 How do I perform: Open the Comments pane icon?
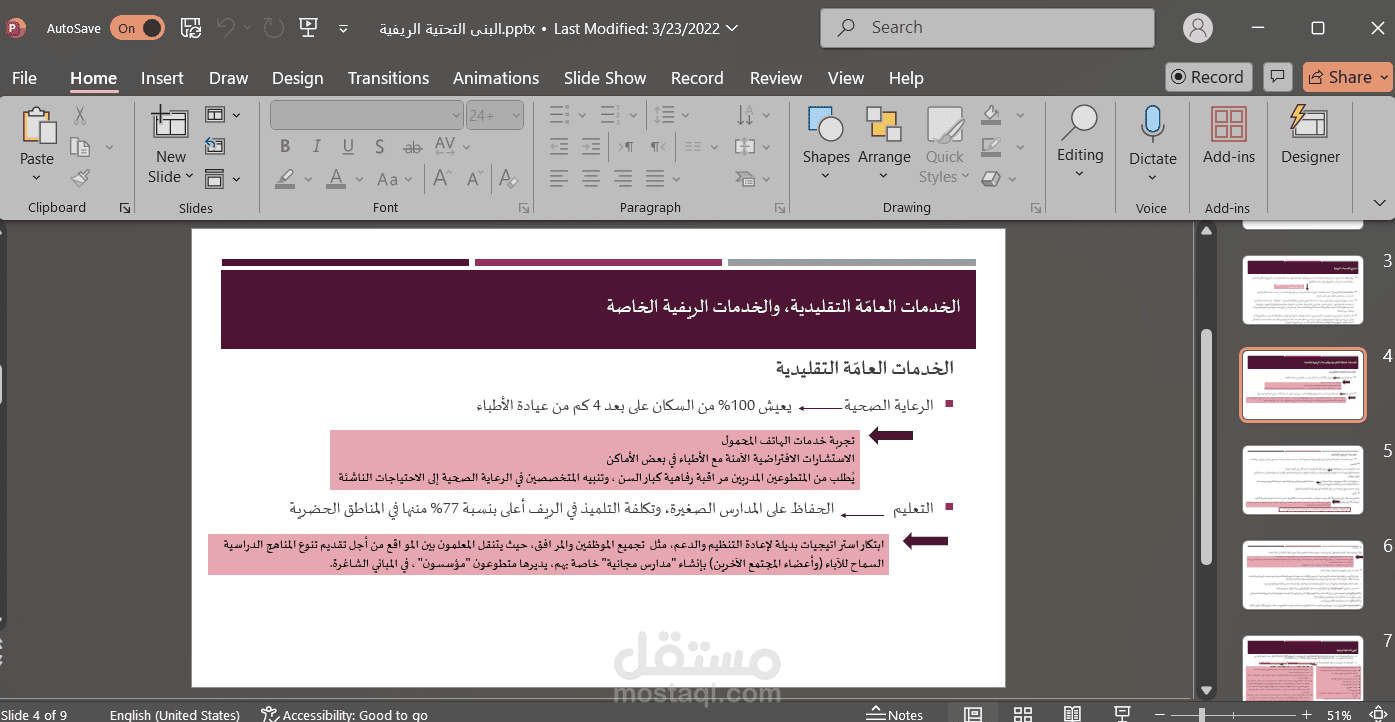point(1276,77)
